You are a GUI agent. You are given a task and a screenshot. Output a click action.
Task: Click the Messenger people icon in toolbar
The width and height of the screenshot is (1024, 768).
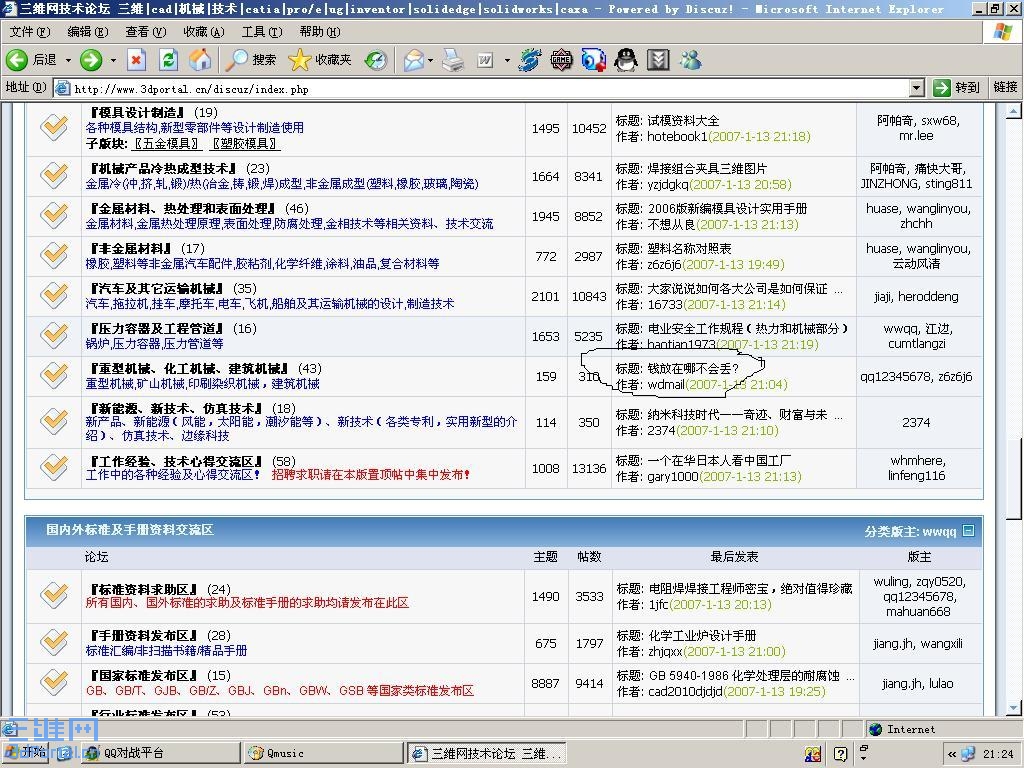click(691, 60)
